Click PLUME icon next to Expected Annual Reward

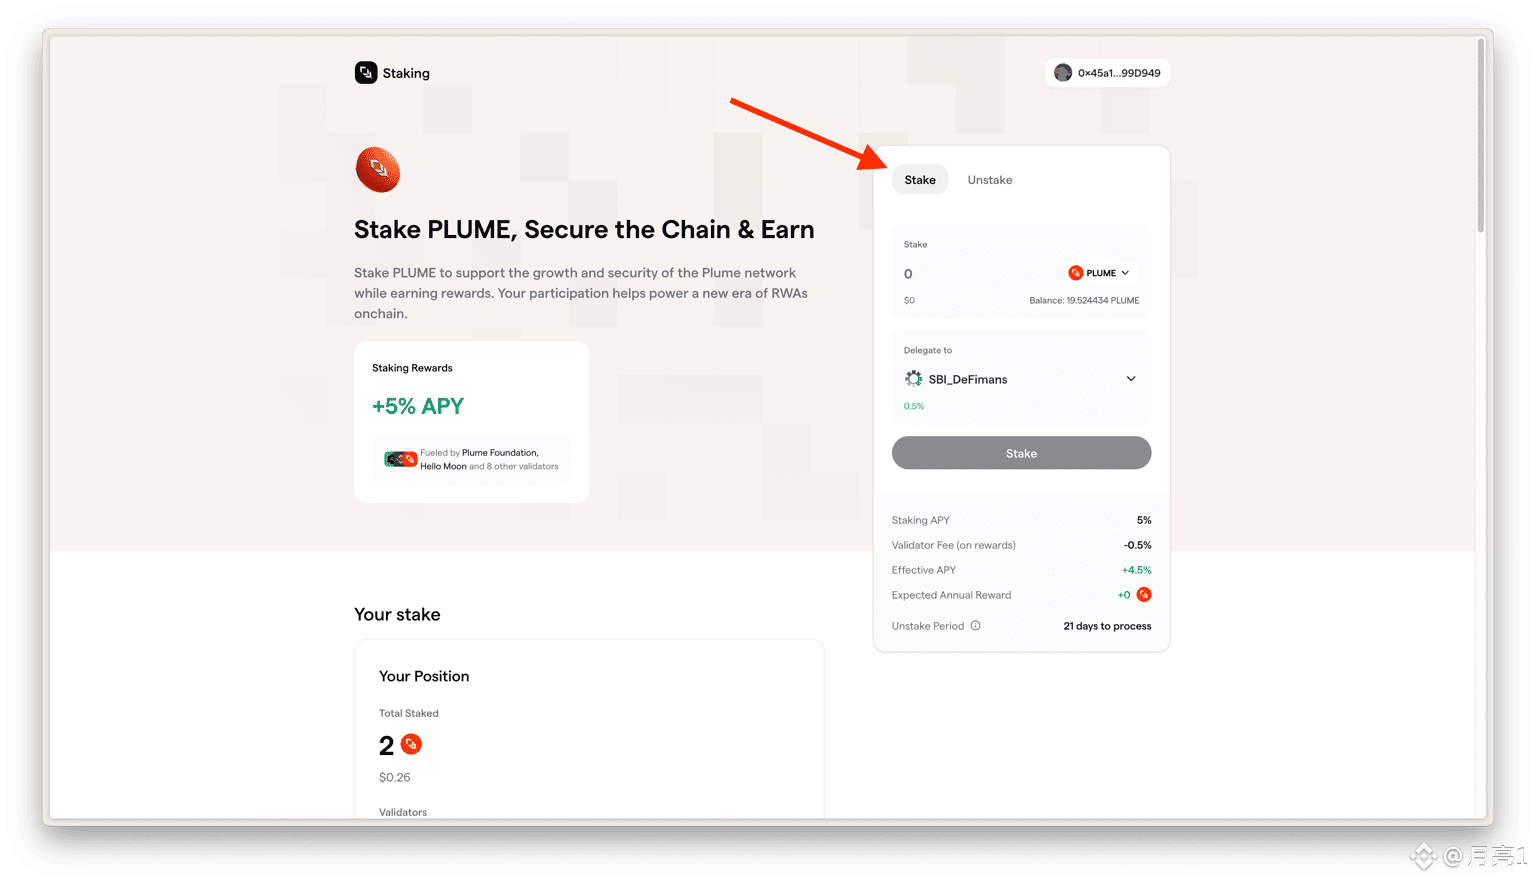pyautogui.click(x=1144, y=595)
